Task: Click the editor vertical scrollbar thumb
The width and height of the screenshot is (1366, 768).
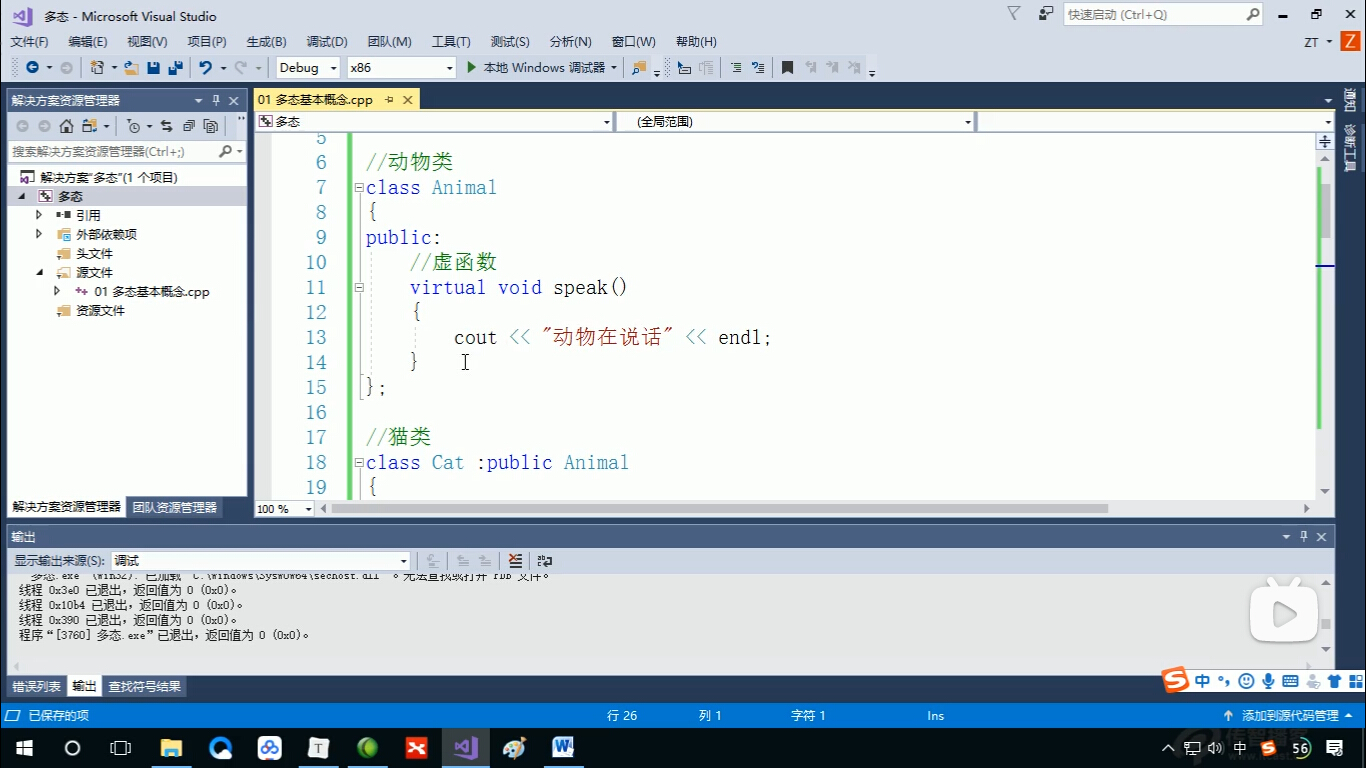Action: 1325,205
